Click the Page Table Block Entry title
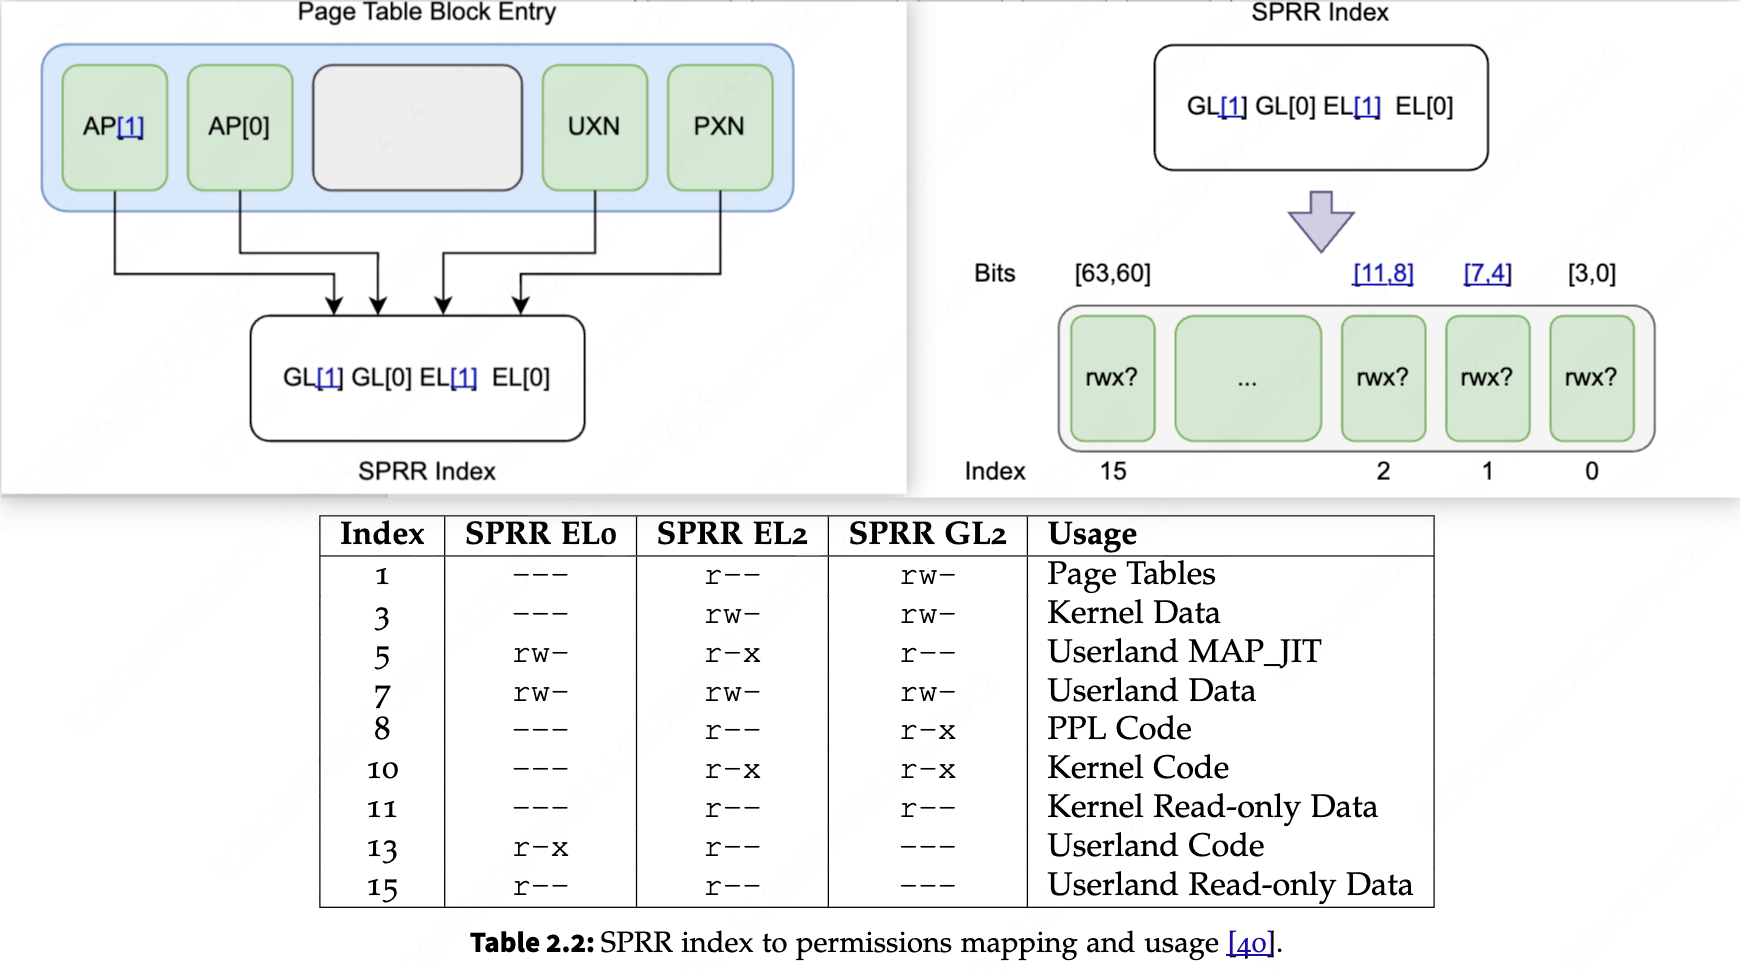1740x970 pixels. 427,13
